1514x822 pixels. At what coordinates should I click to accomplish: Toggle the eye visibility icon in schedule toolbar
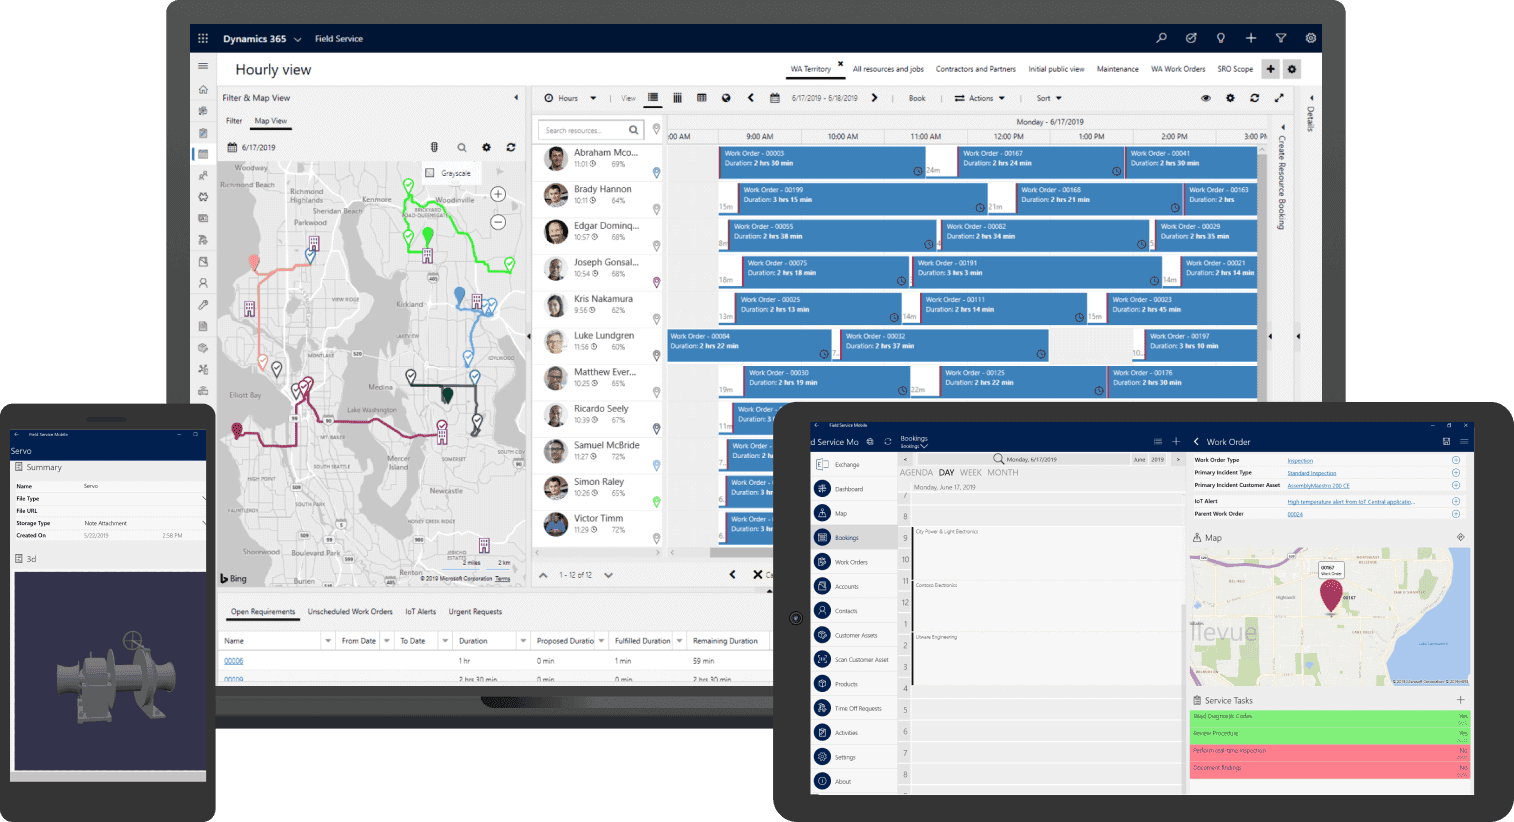[x=1205, y=98]
